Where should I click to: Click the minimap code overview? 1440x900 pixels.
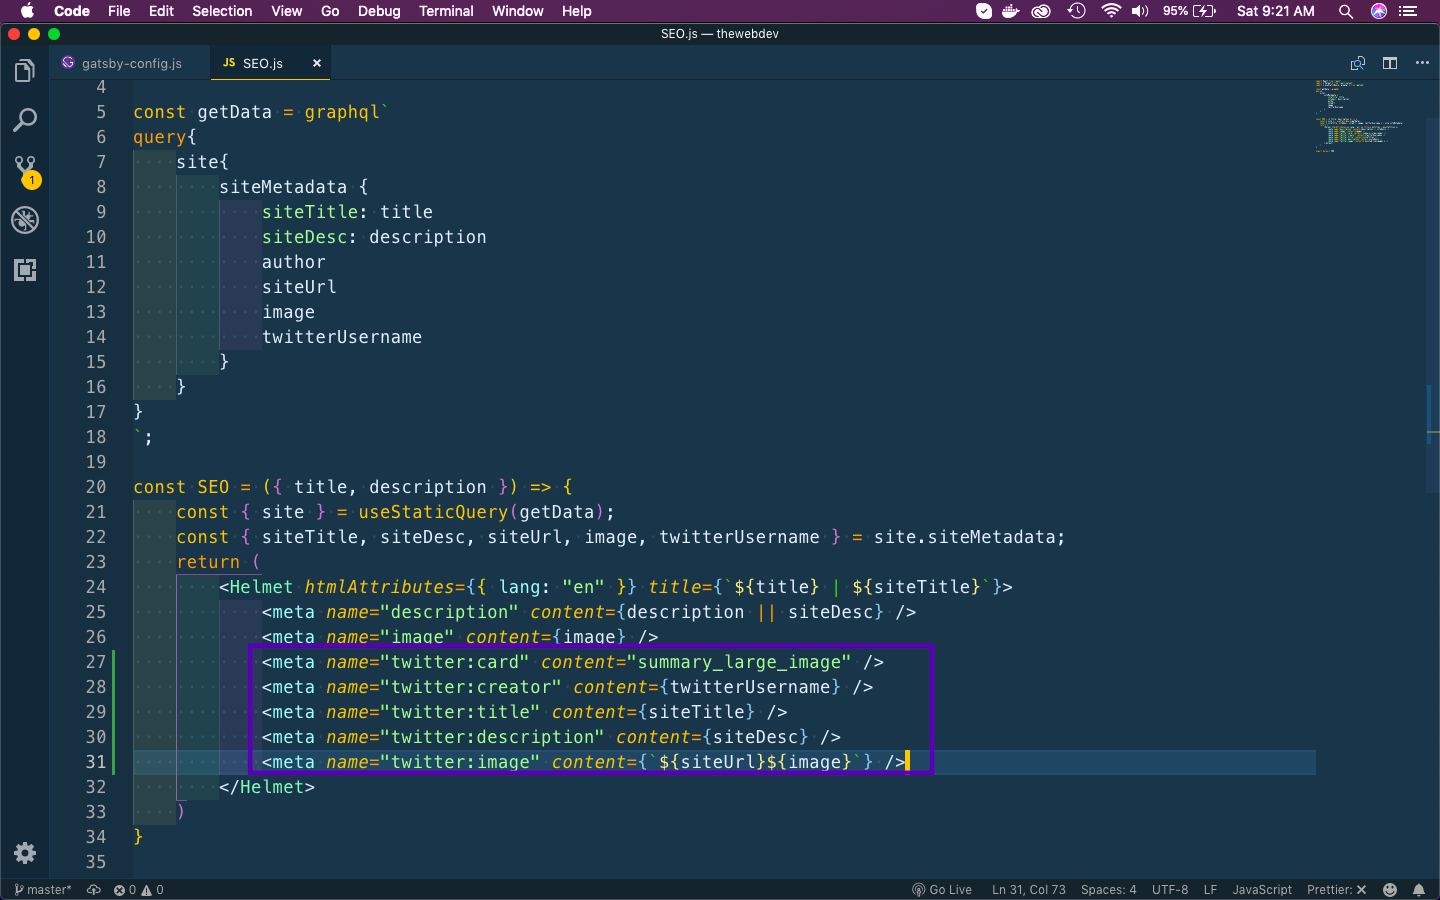(x=1360, y=116)
